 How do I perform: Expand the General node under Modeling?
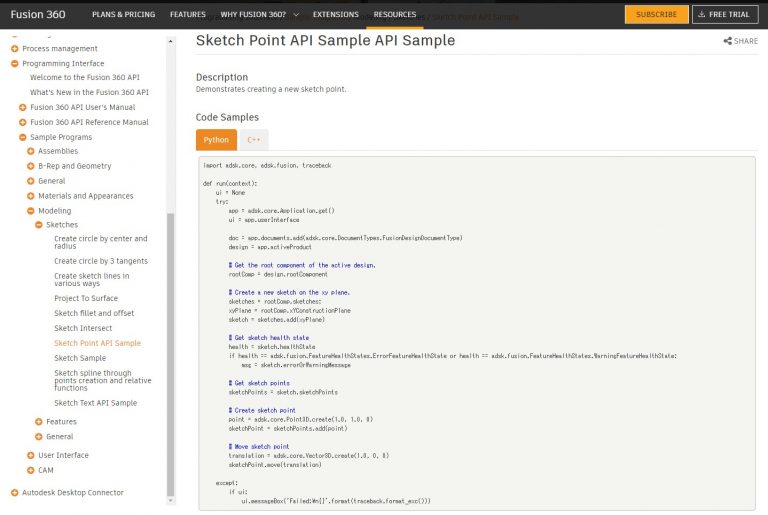(39, 437)
